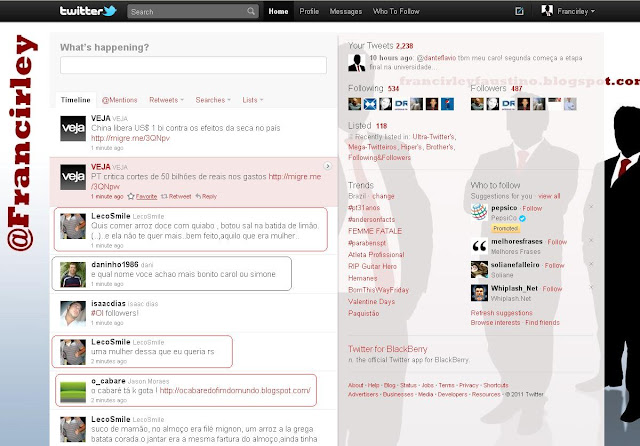Open the Twitter for BlackBerry link
The image size is (640, 446).
coord(387,349)
